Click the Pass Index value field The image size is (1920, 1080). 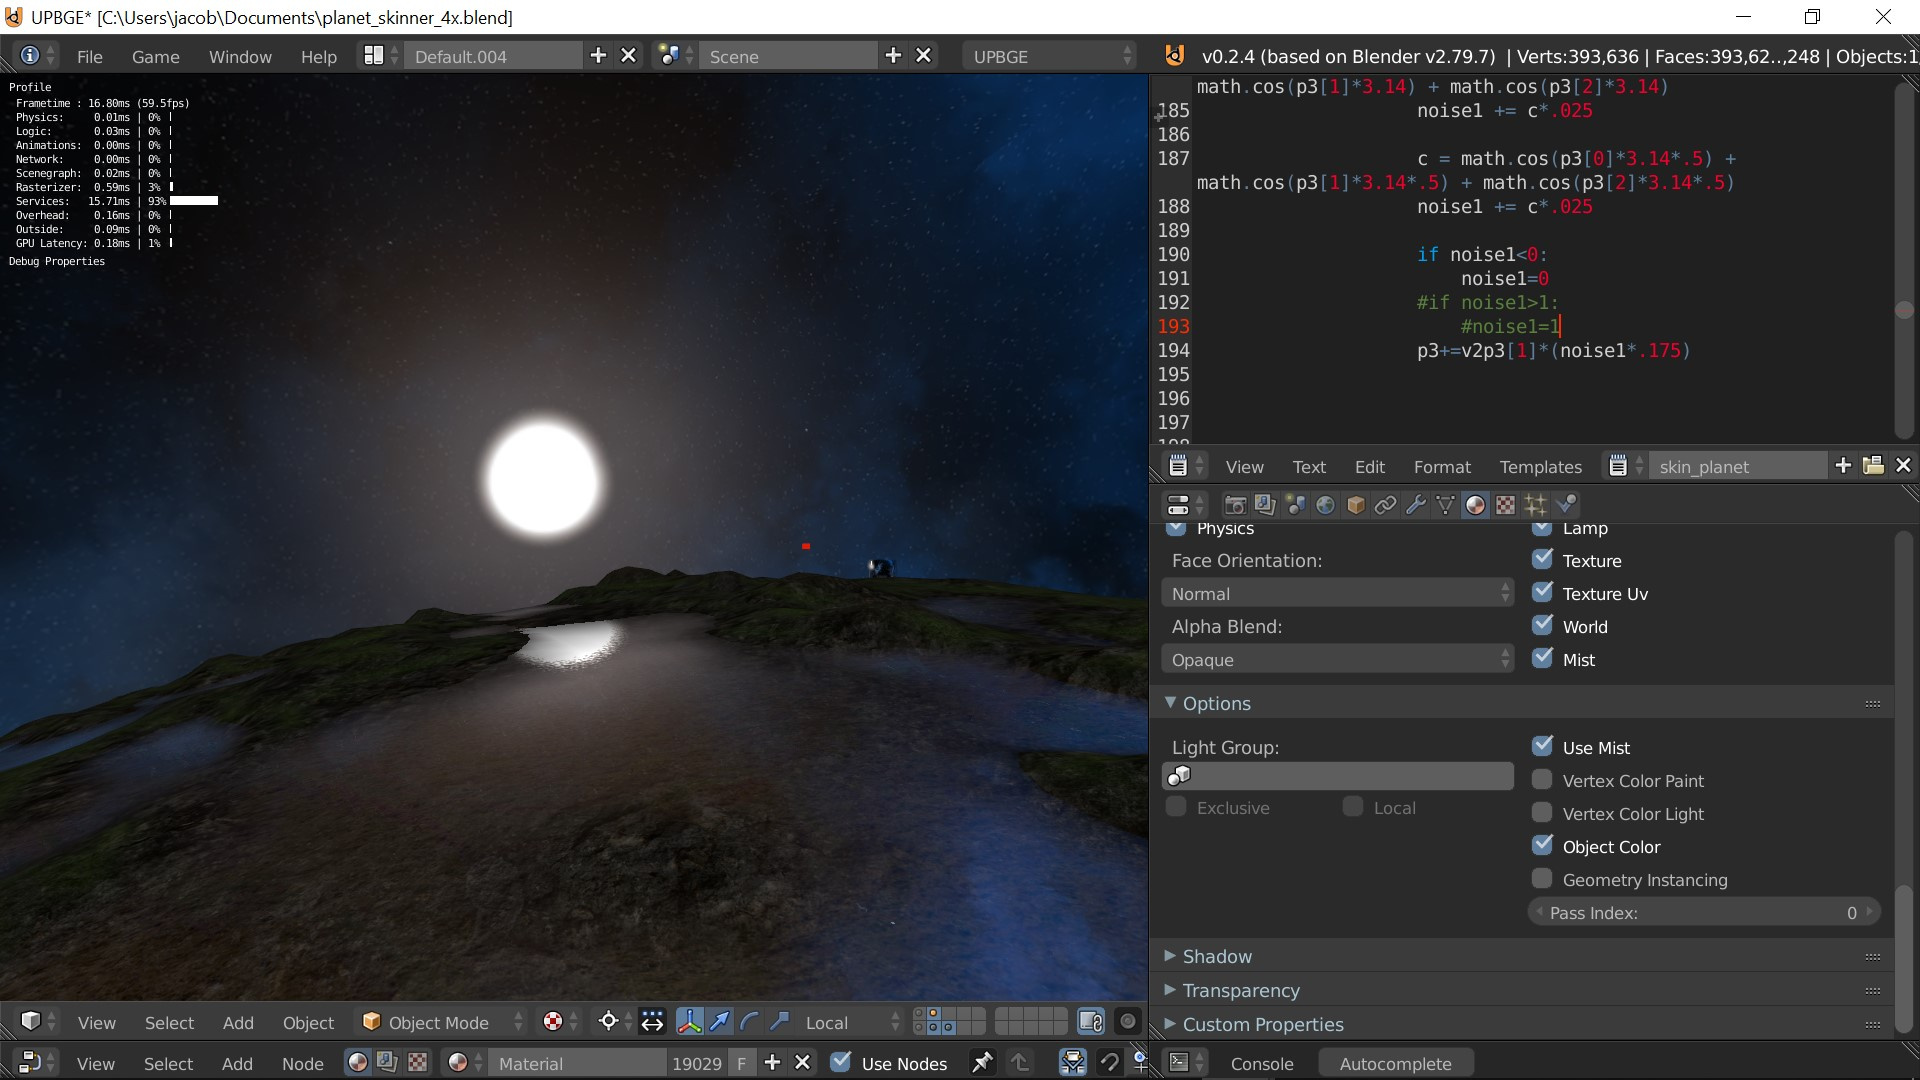(x=1704, y=912)
